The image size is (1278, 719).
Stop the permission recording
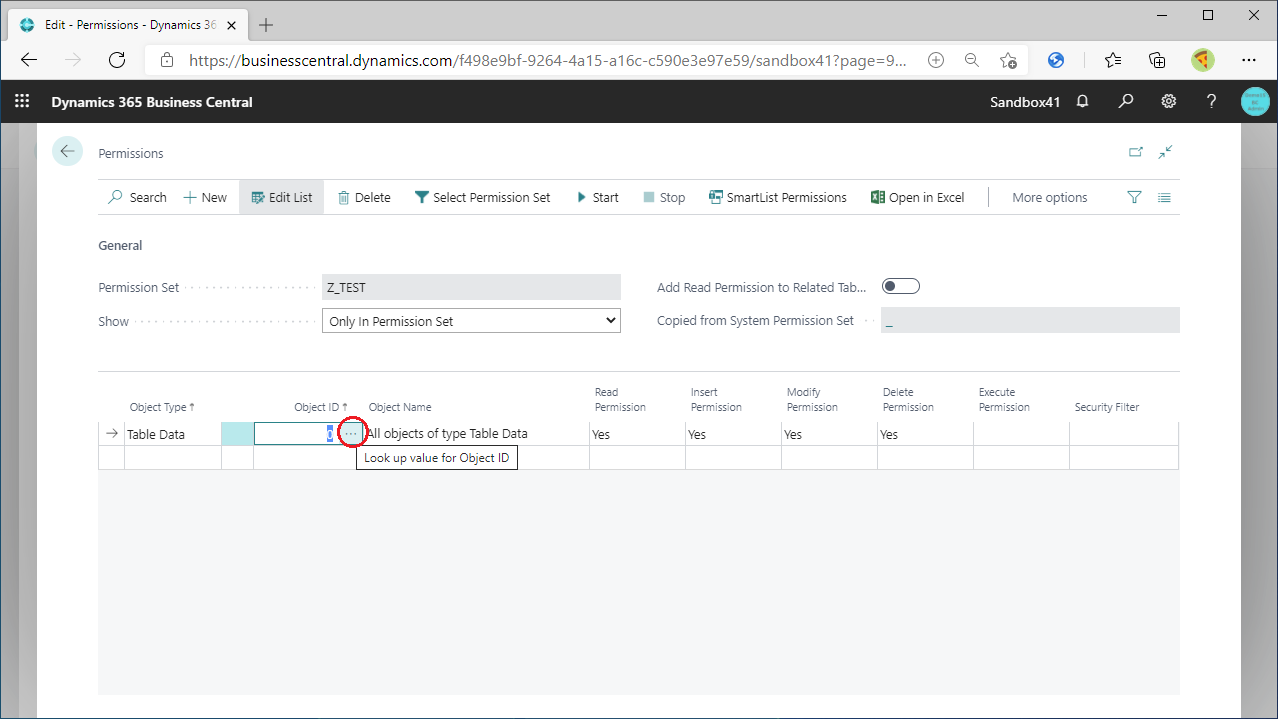663,197
